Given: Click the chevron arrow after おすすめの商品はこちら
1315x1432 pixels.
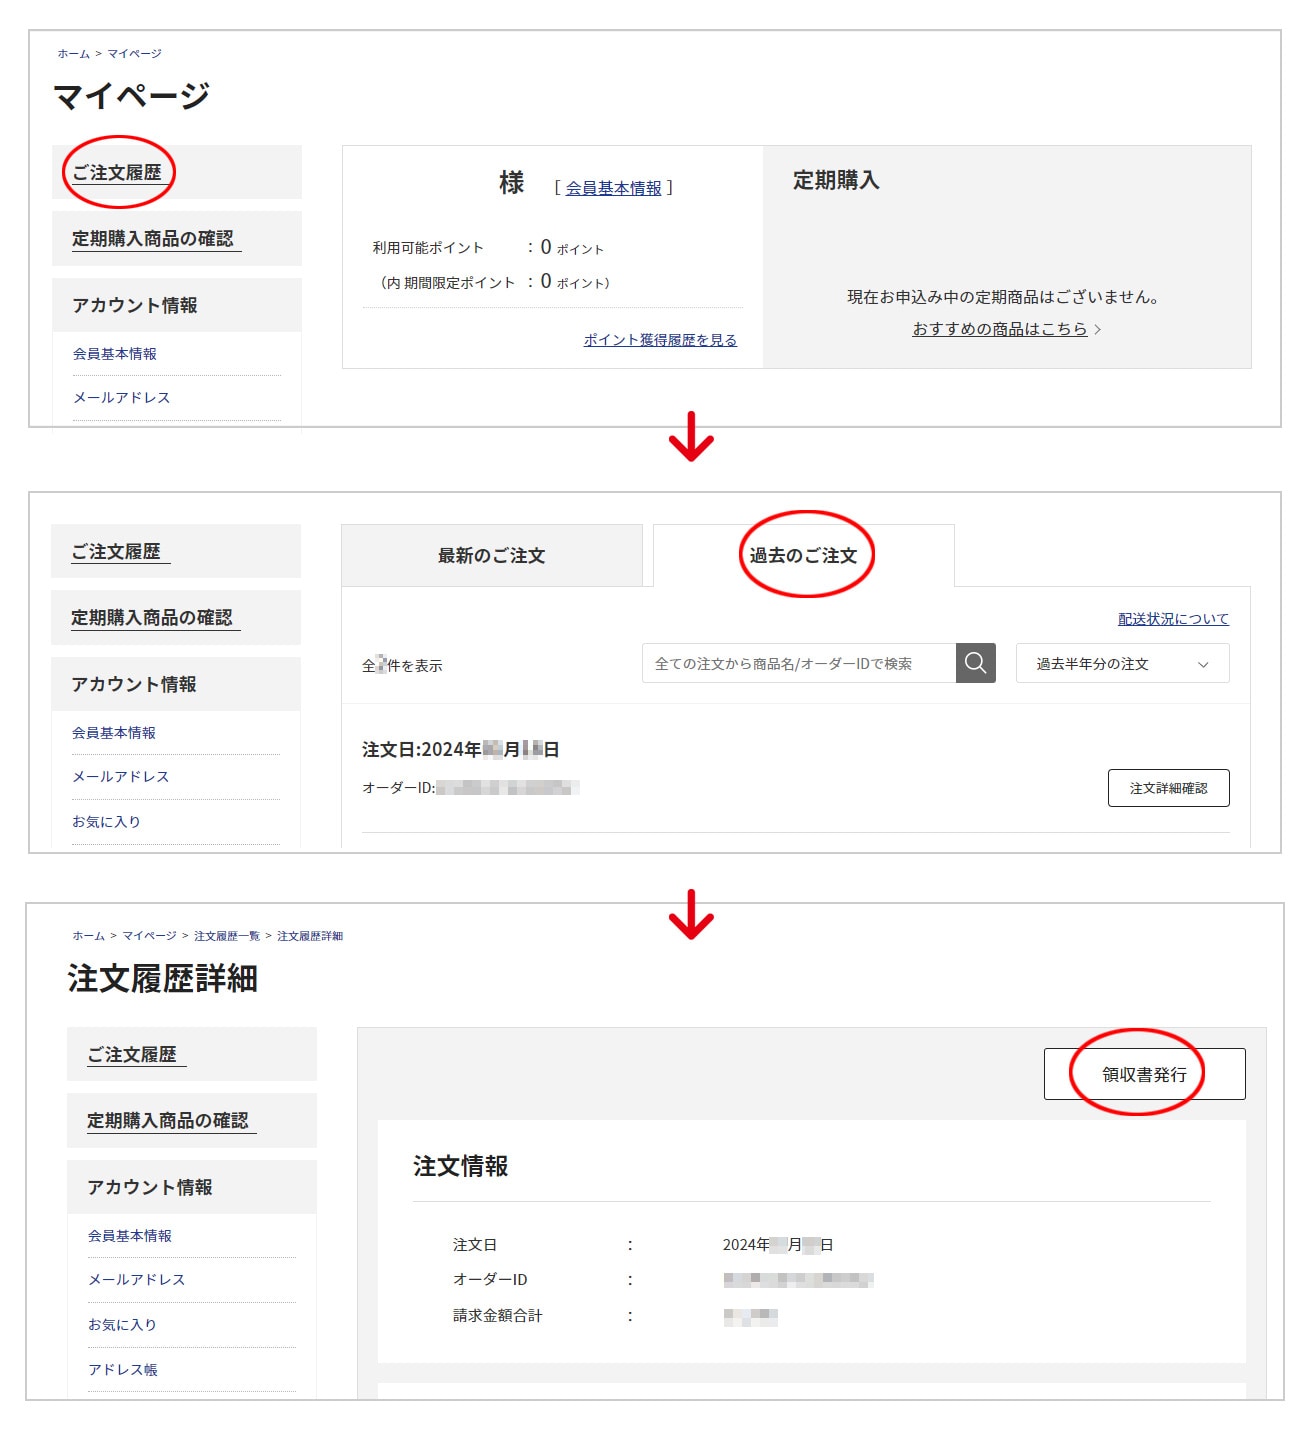Looking at the screenshot, I should [1098, 329].
